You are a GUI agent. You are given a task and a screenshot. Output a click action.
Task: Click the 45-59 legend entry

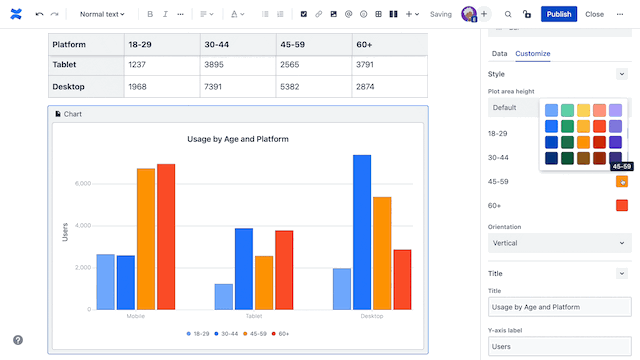pos(255,334)
